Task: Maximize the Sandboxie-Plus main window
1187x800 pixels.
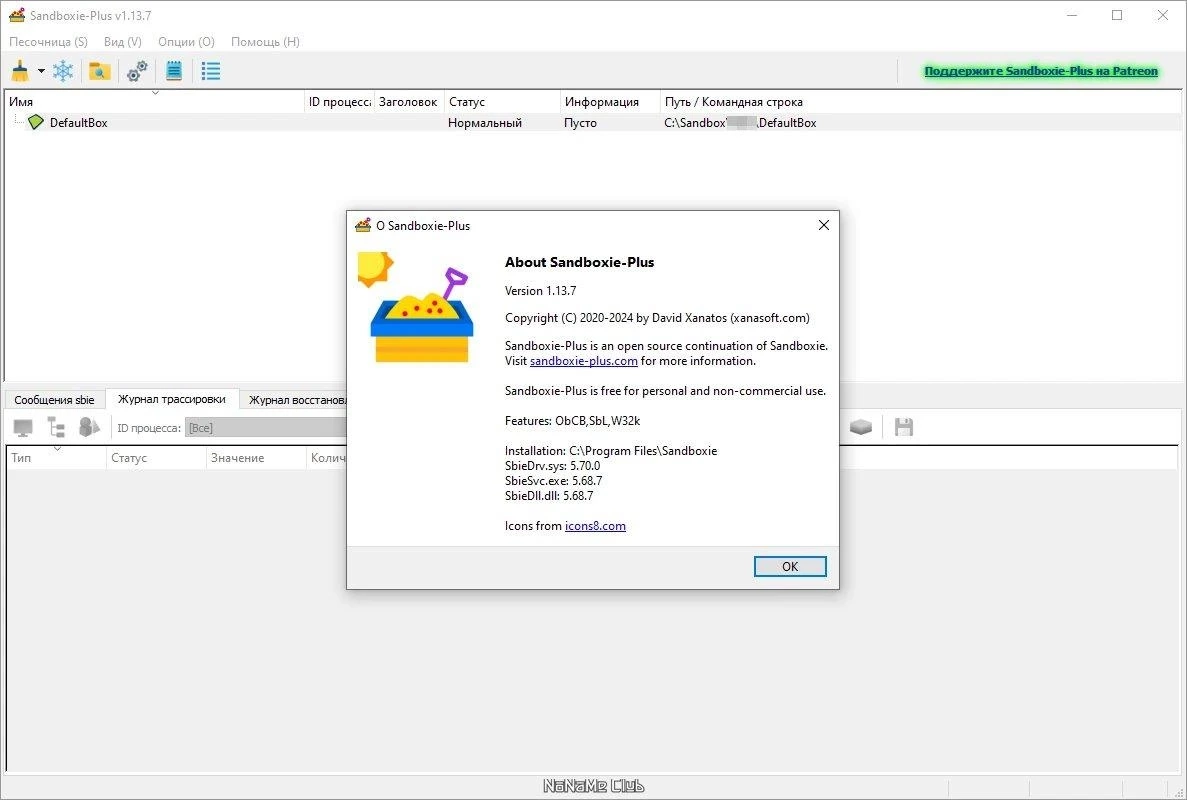Action: coord(1117,15)
